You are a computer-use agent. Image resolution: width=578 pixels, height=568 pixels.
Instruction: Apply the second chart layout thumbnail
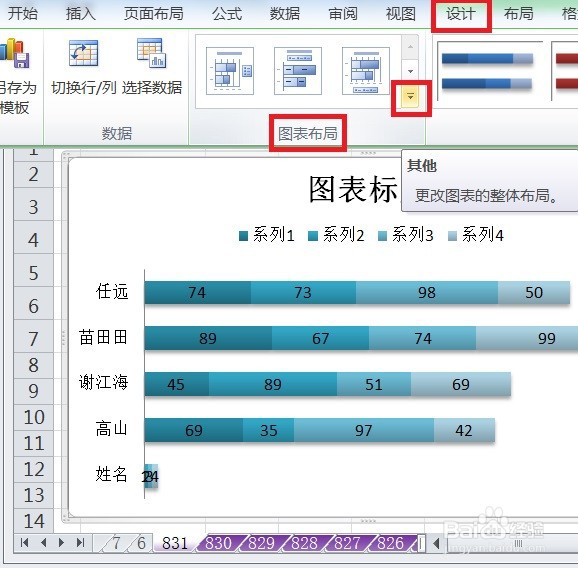click(298, 71)
